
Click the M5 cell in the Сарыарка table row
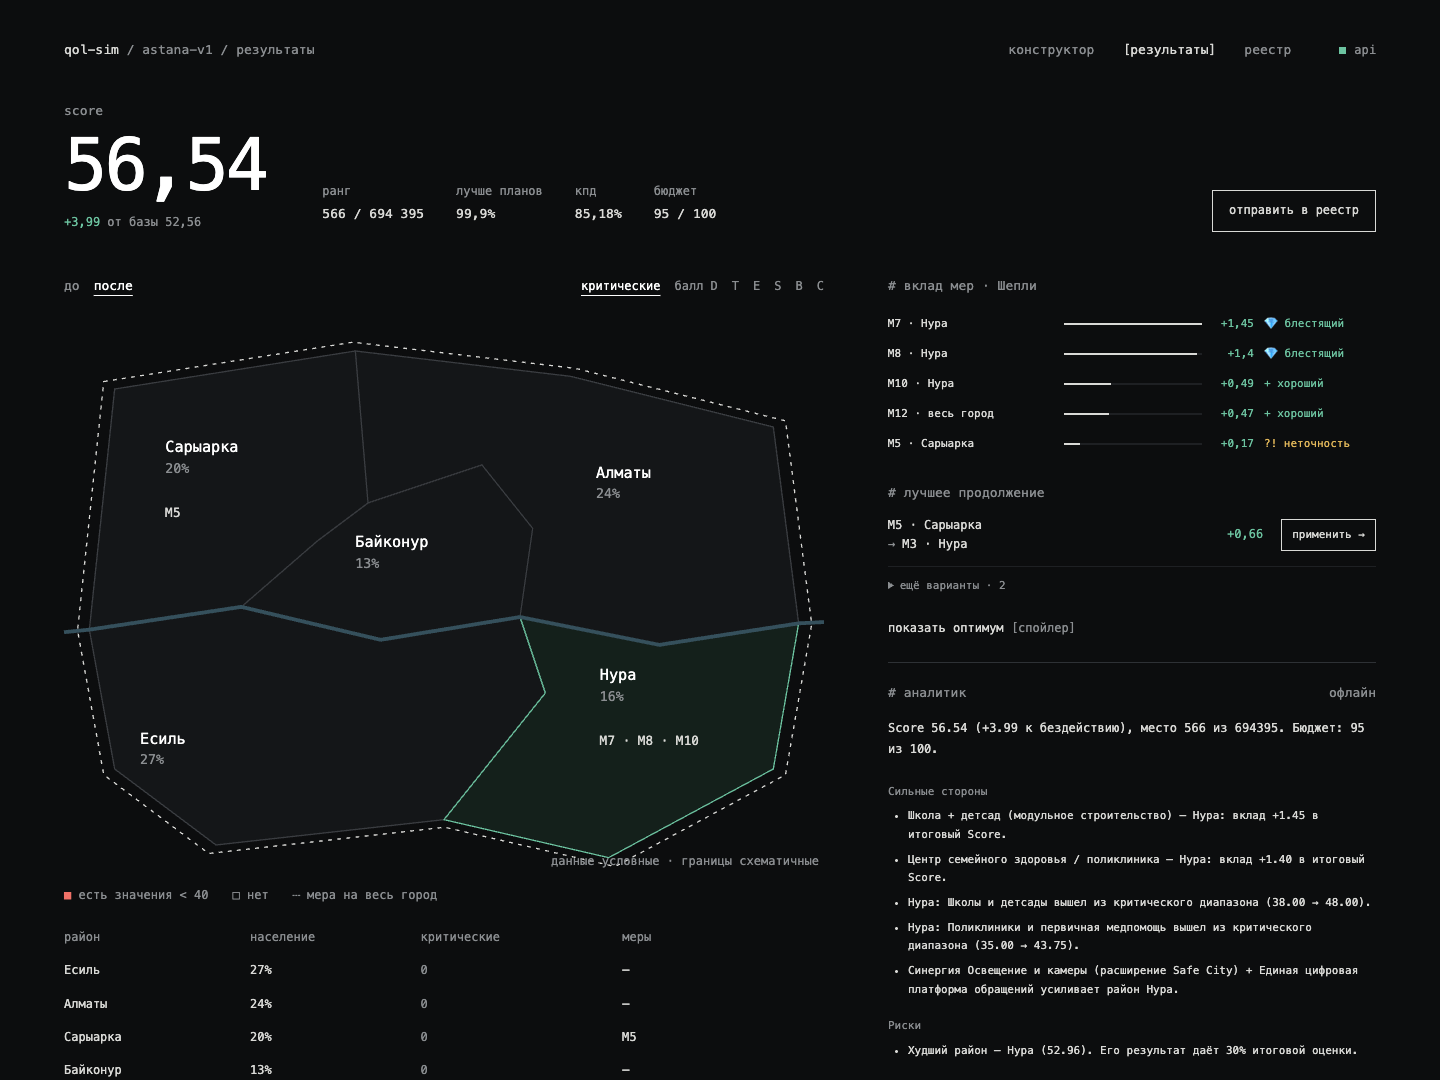[x=629, y=1037]
